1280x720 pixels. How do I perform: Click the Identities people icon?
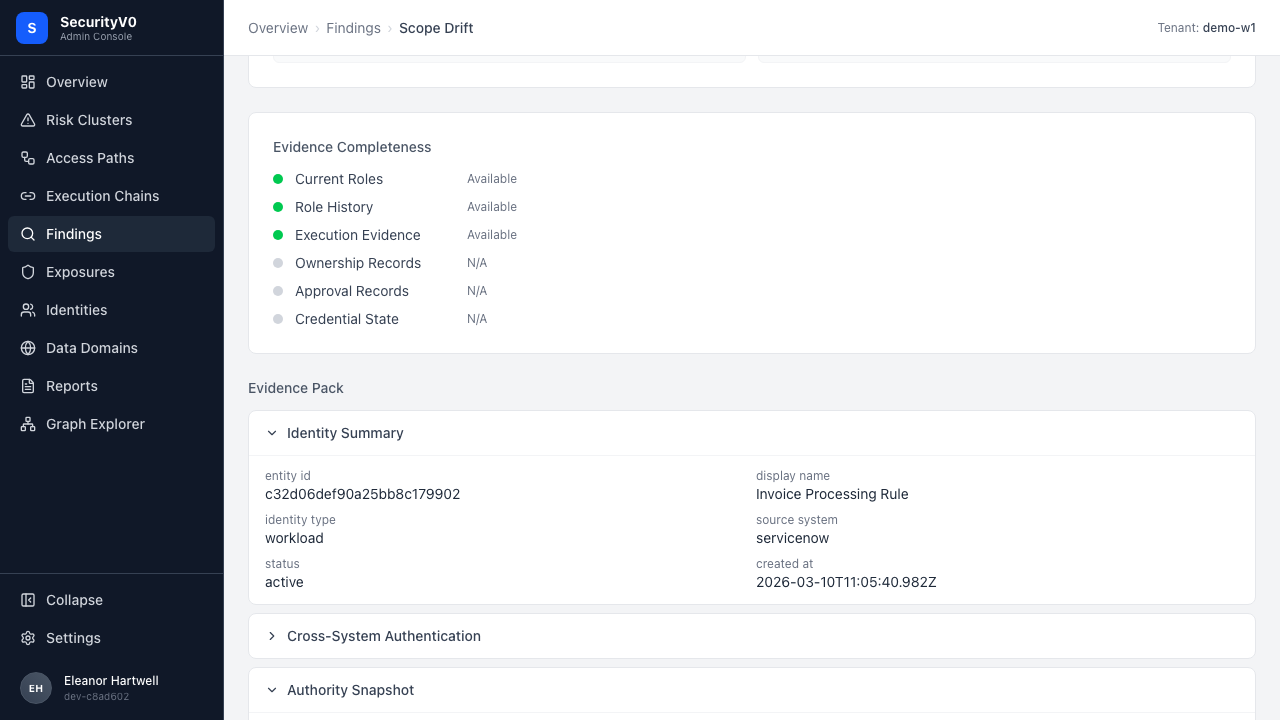pyautogui.click(x=28, y=310)
